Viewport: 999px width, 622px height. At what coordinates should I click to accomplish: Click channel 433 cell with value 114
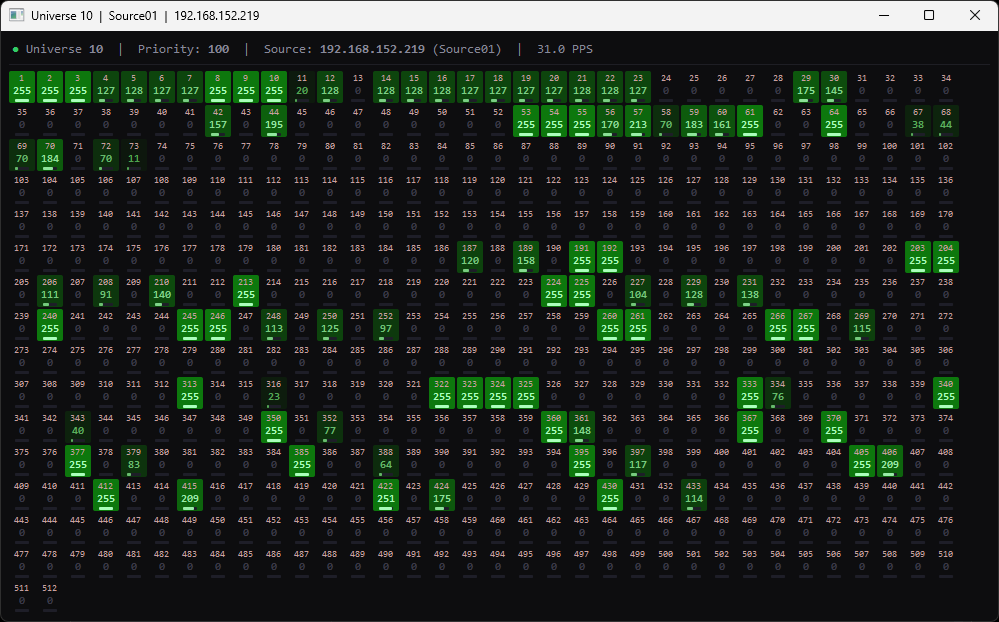coord(694,495)
